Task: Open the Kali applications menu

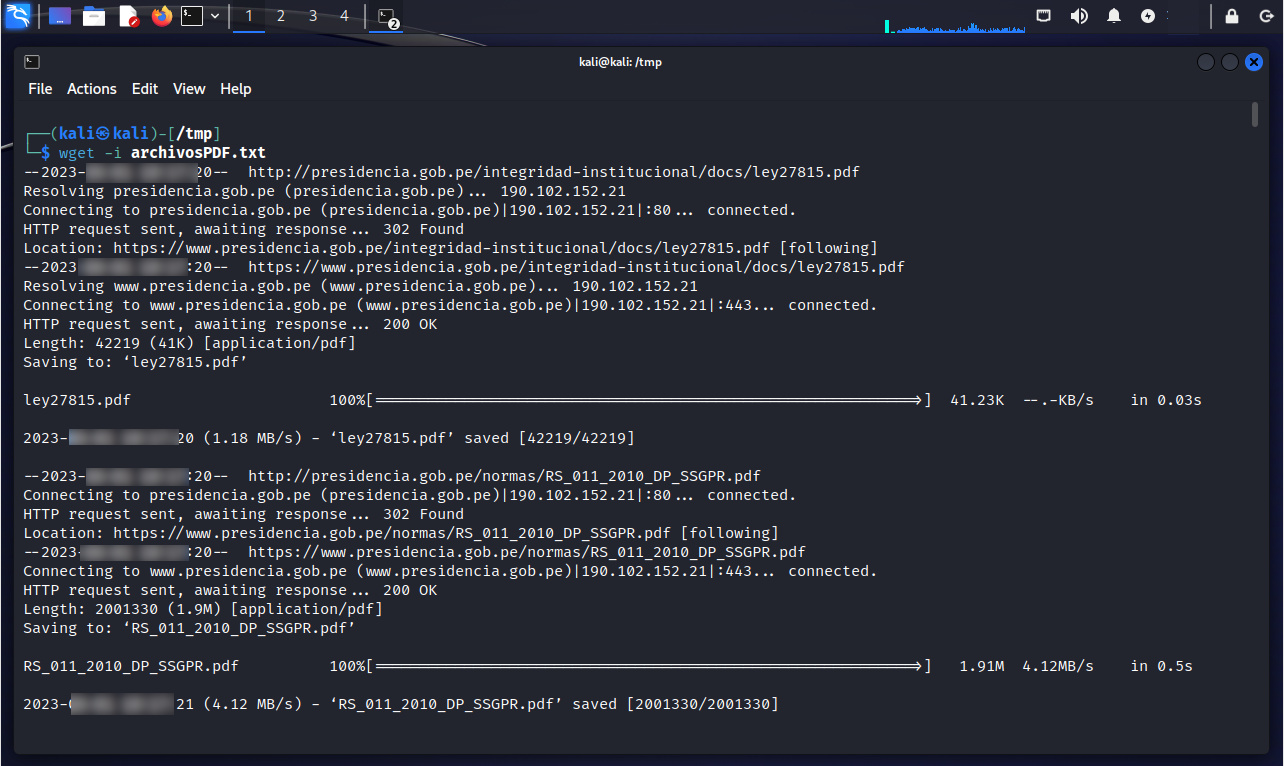Action: coord(19,15)
